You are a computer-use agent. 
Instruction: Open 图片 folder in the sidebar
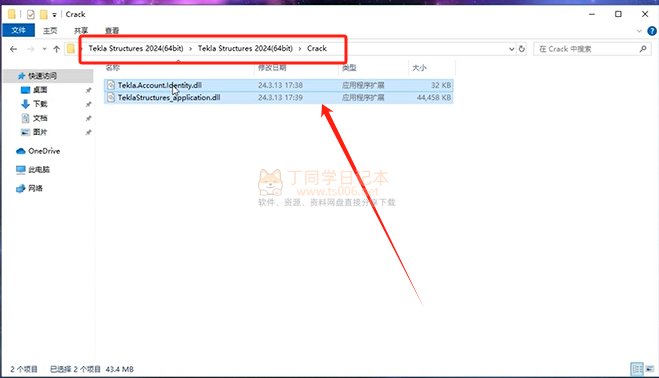(x=40, y=132)
